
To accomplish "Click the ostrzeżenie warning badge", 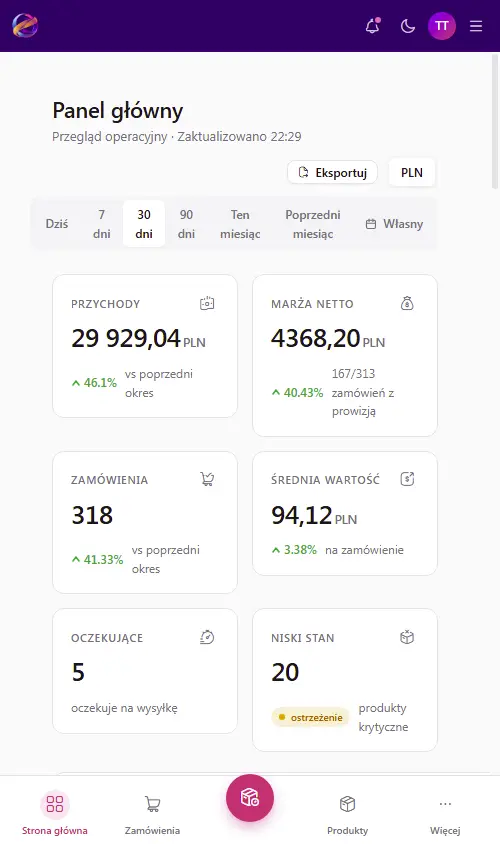I will (311, 718).
